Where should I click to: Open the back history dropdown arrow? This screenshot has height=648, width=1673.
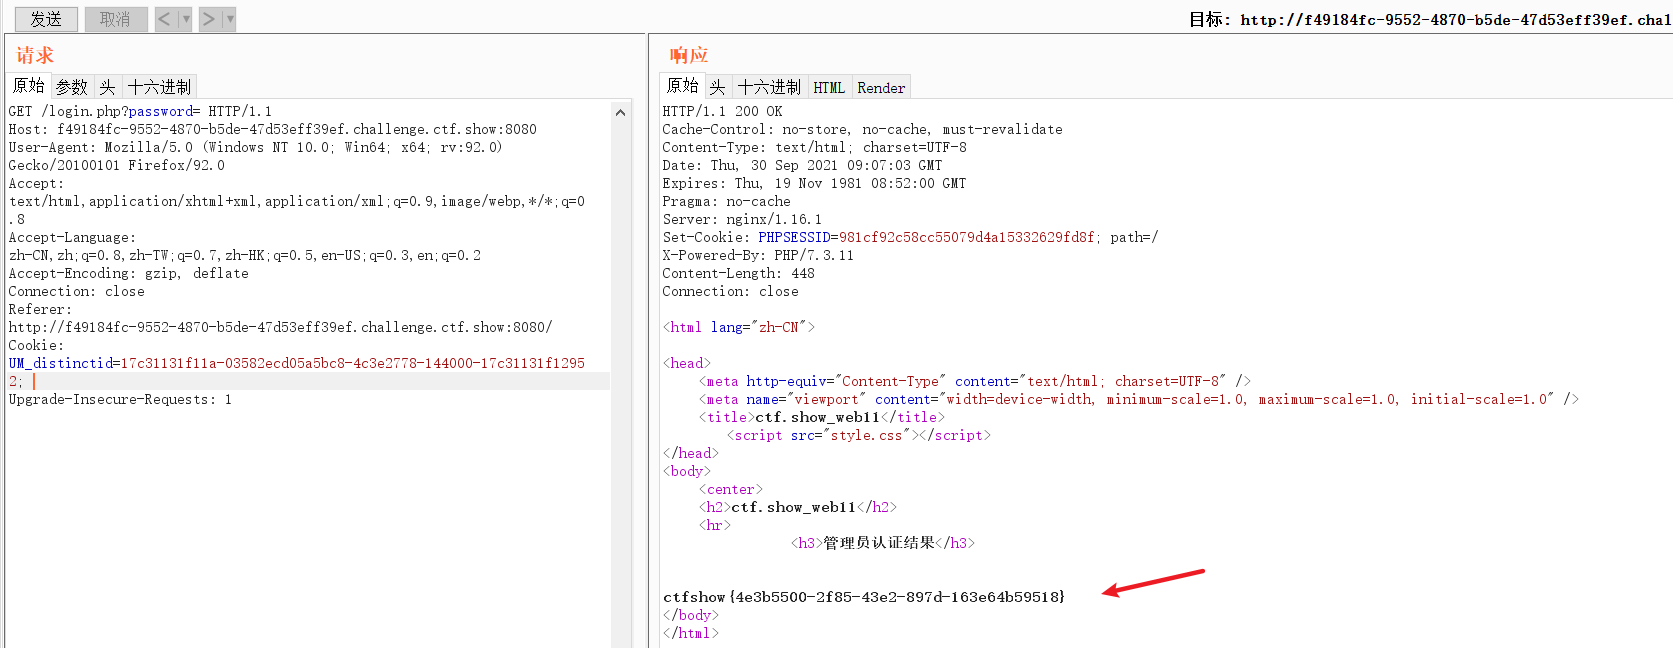click(x=185, y=19)
